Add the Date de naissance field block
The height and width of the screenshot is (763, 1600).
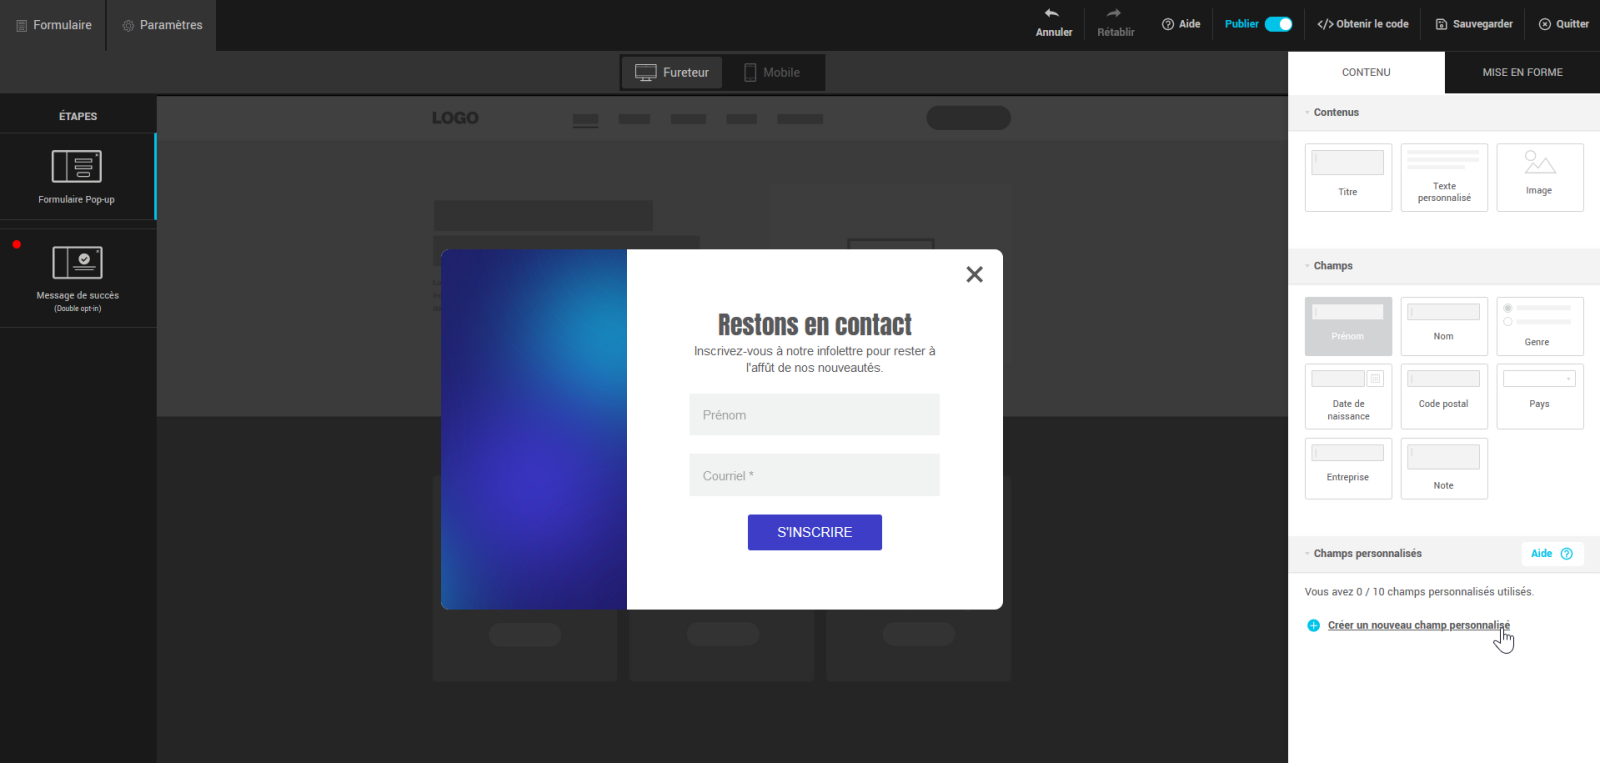1347,396
